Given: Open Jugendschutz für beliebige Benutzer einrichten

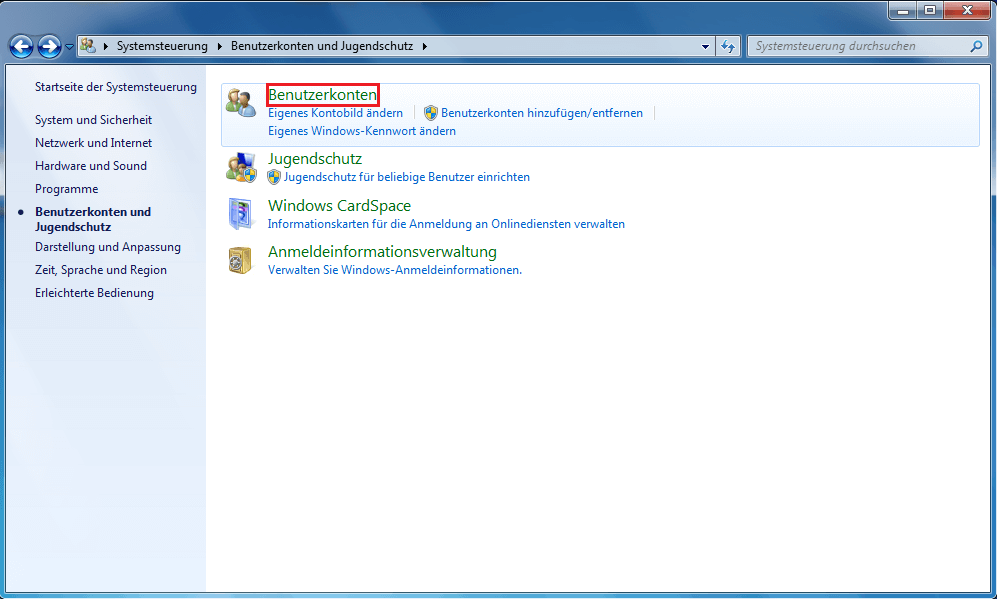Looking at the screenshot, I should [x=406, y=177].
